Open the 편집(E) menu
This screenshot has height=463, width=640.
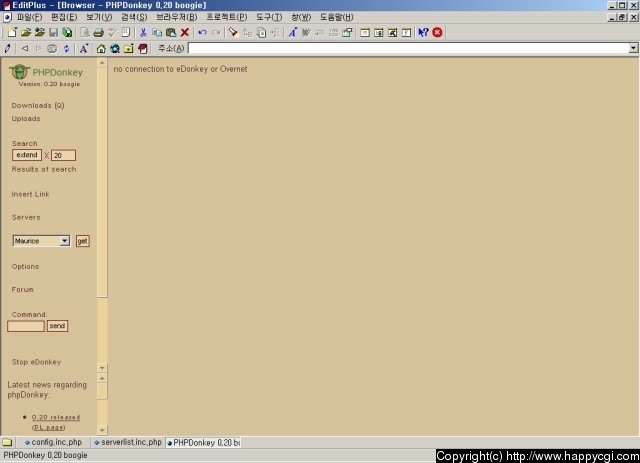pos(64,17)
